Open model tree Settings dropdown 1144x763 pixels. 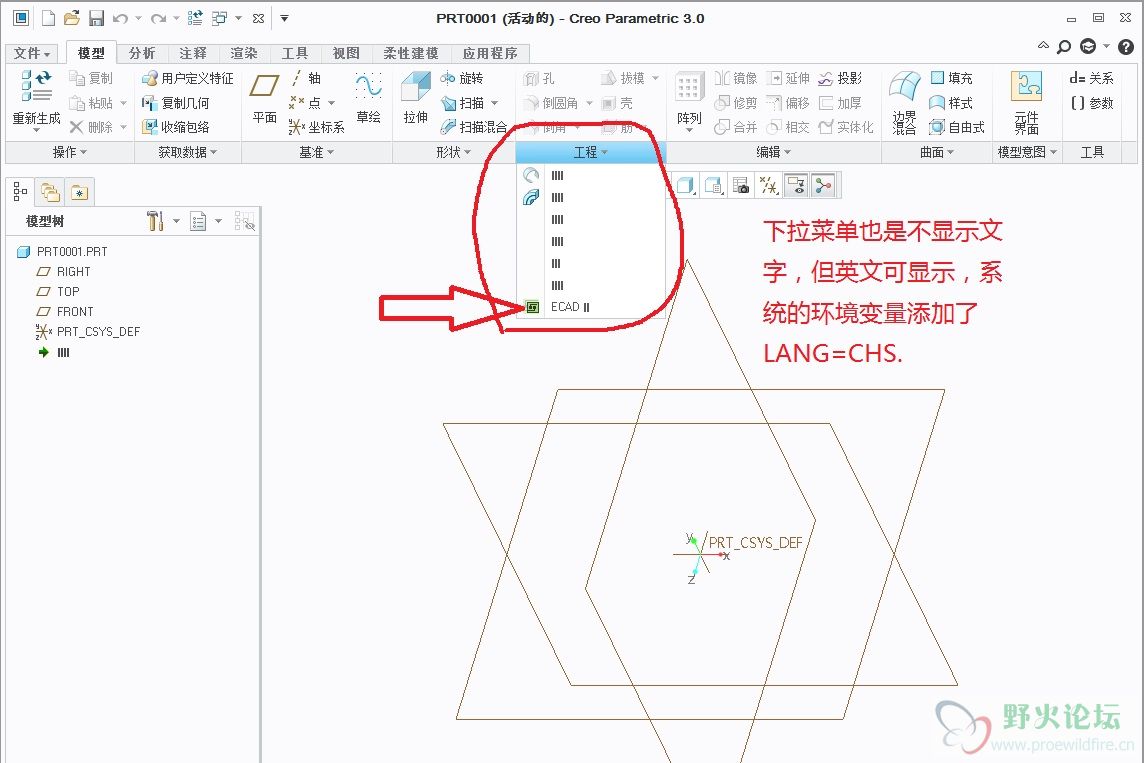(163, 220)
